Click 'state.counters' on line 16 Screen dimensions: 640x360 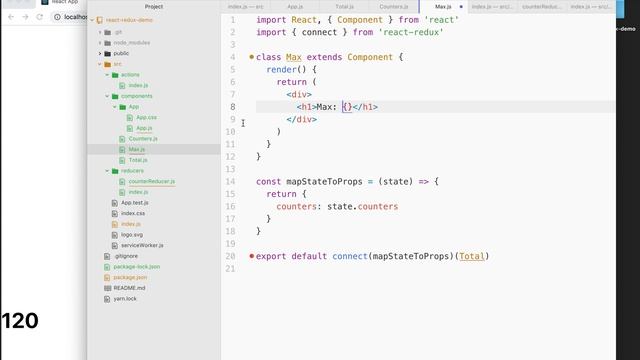point(362,207)
